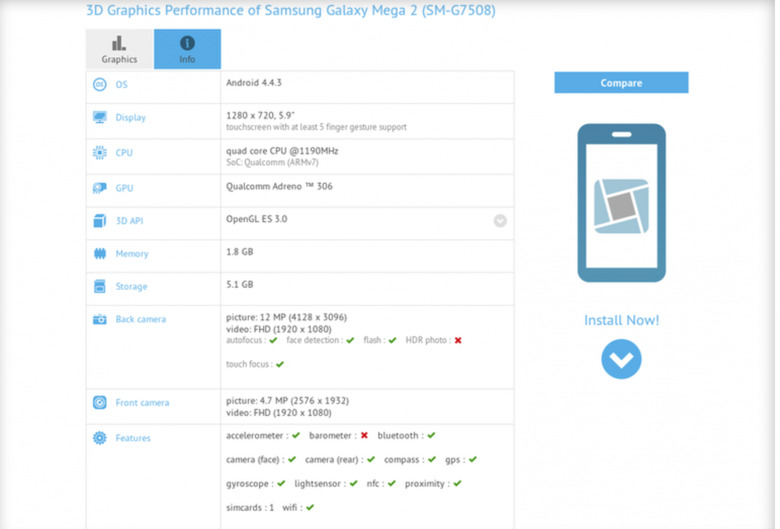780x529 pixels.
Task: Click the GPU card icon
Action: click(x=99, y=188)
